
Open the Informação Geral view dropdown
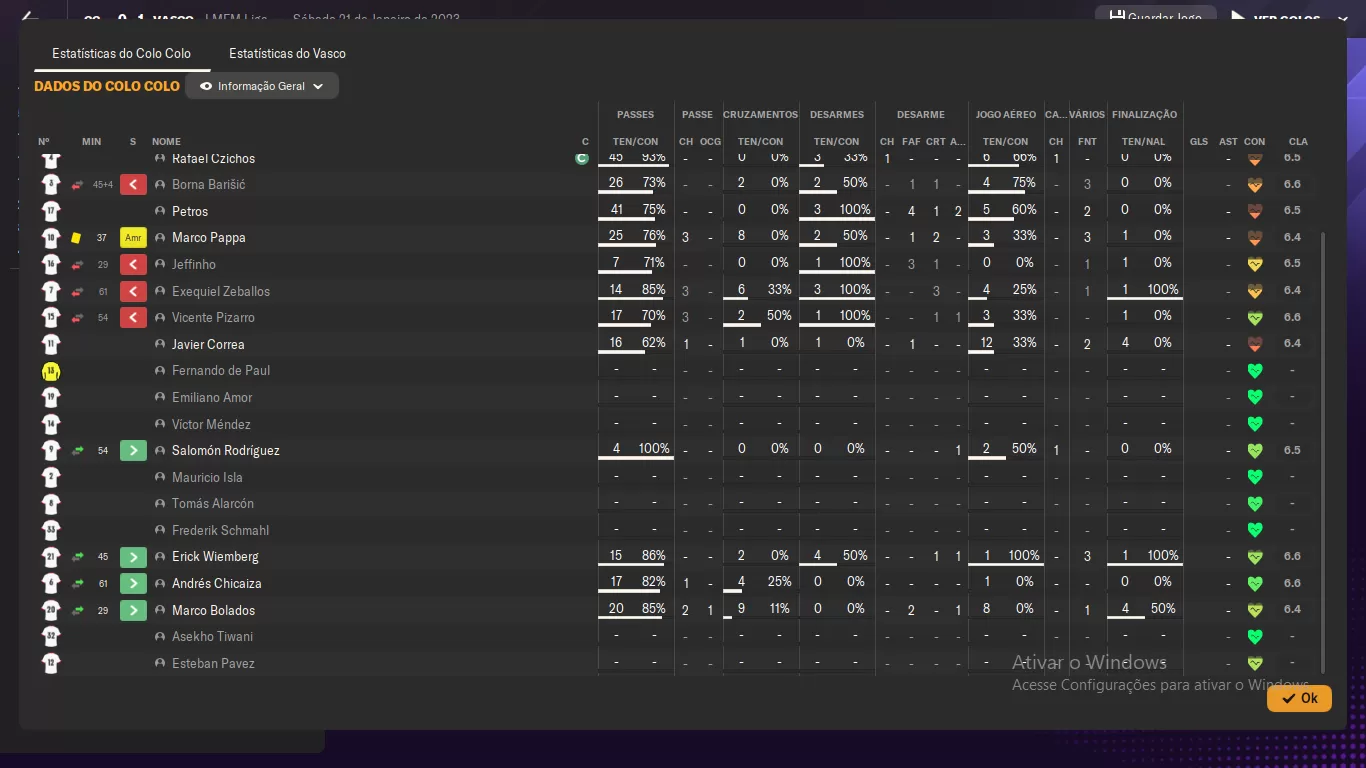click(261, 86)
